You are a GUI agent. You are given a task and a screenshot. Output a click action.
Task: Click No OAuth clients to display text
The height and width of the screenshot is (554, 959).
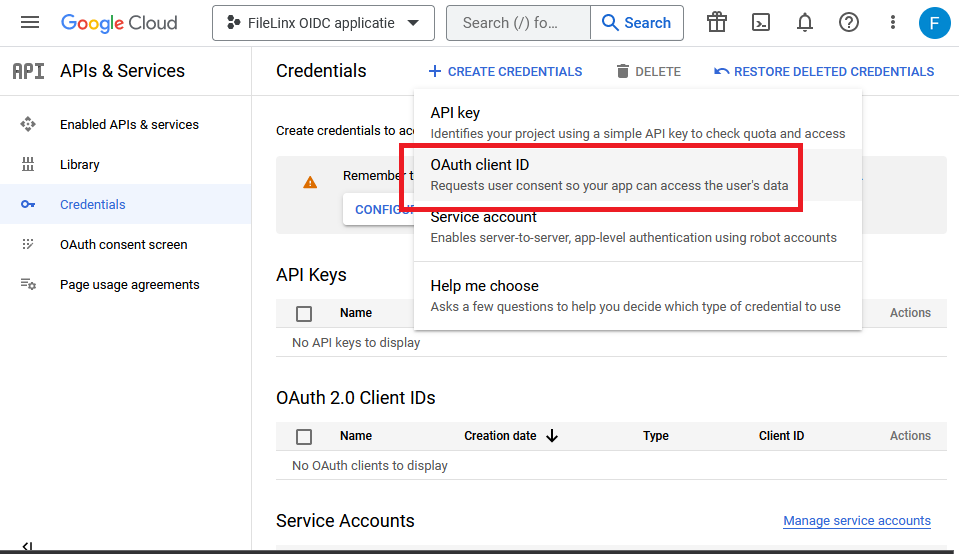tap(369, 465)
